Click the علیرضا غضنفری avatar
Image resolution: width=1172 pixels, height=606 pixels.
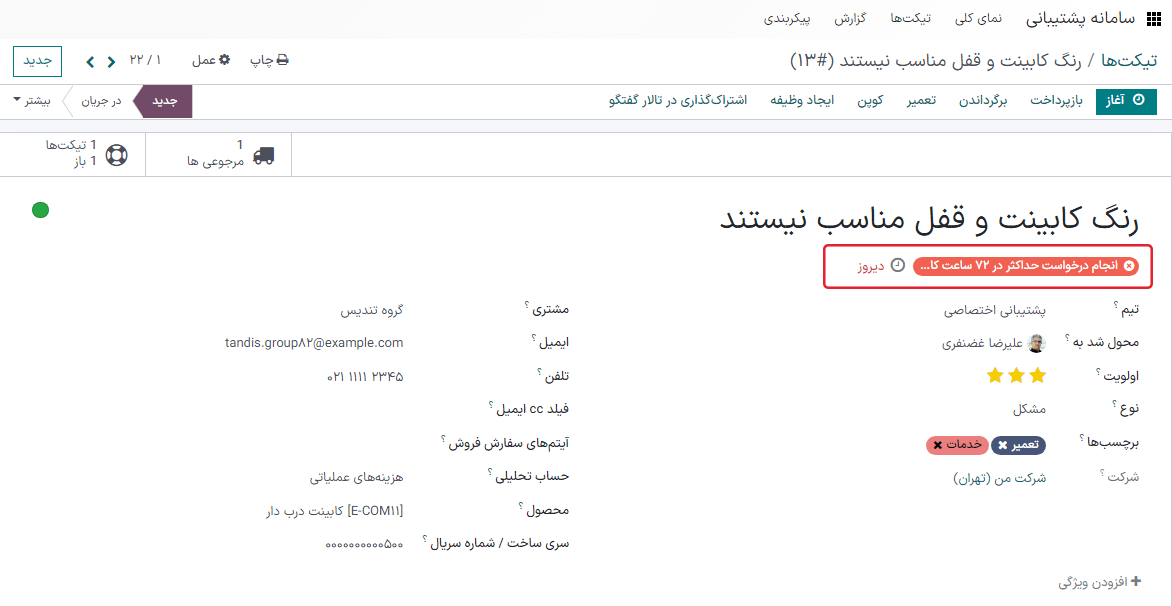pos(1037,342)
